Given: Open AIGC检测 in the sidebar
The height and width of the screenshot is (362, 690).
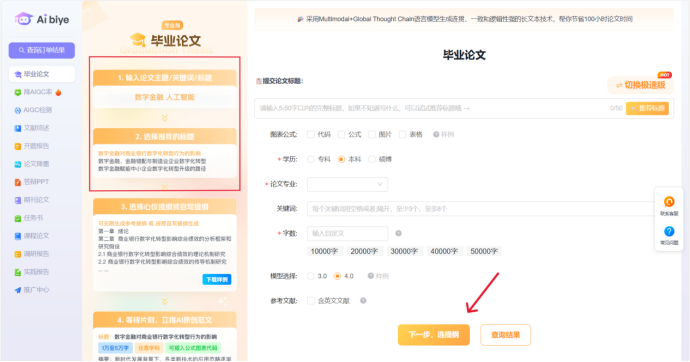Looking at the screenshot, I should [x=33, y=110].
